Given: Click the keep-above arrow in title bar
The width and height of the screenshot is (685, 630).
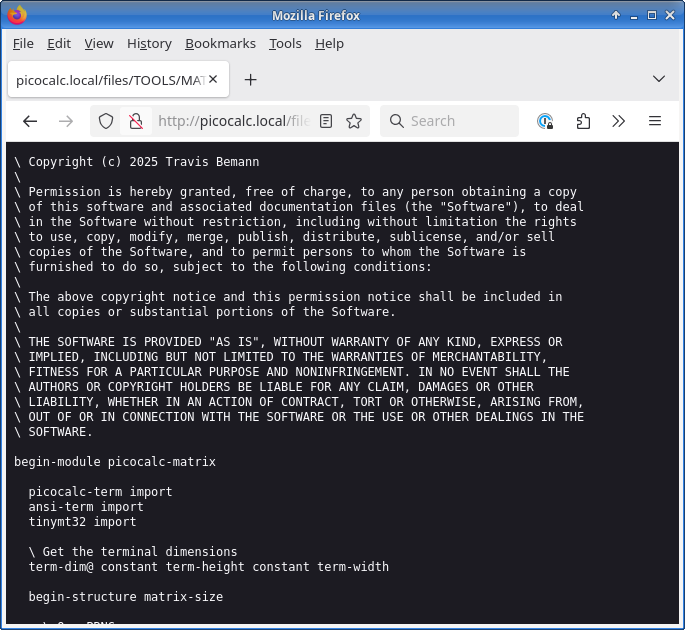Looking at the screenshot, I should coord(616,15).
